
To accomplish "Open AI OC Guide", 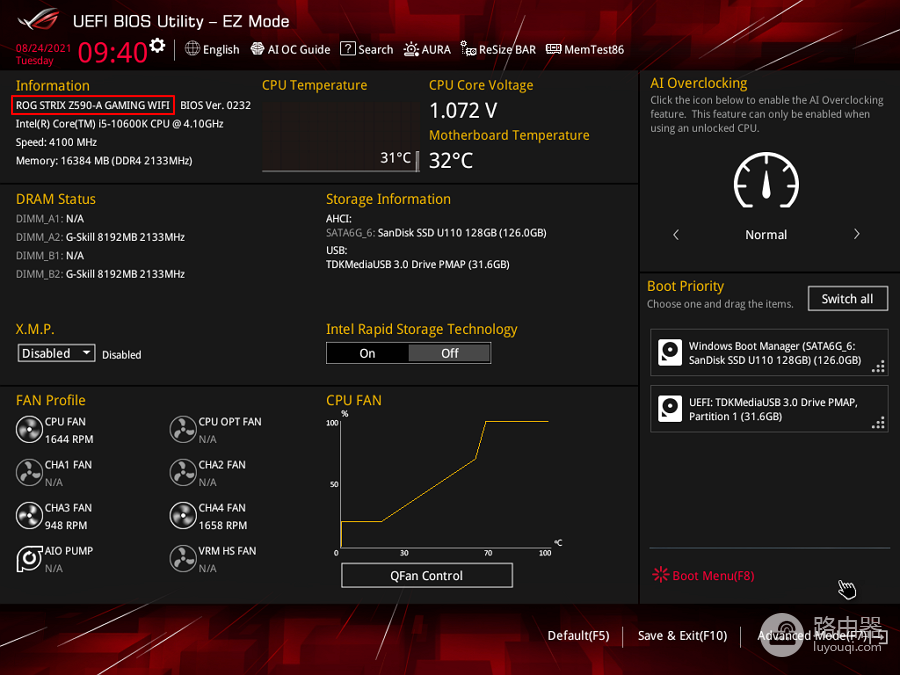I will [290, 49].
